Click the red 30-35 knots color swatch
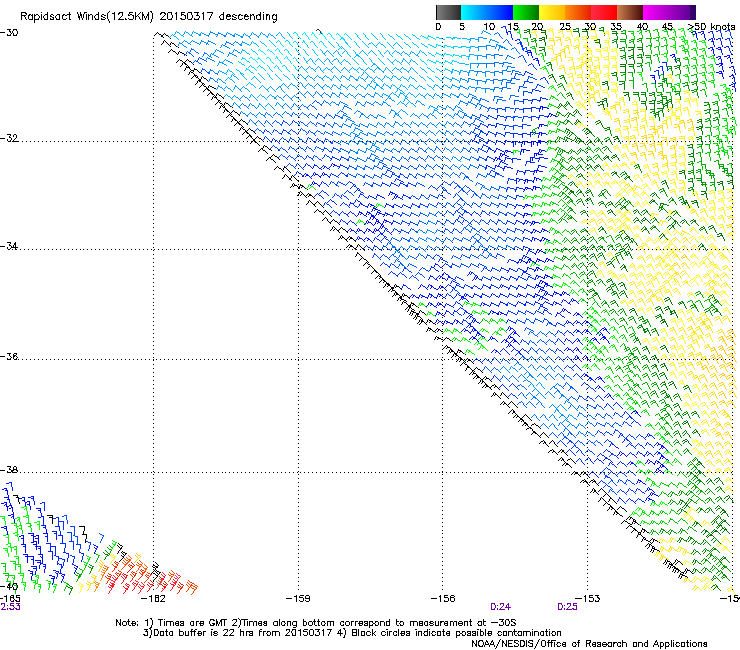The width and height of the screenshot is (740, 650). click(x=604, y=12)
